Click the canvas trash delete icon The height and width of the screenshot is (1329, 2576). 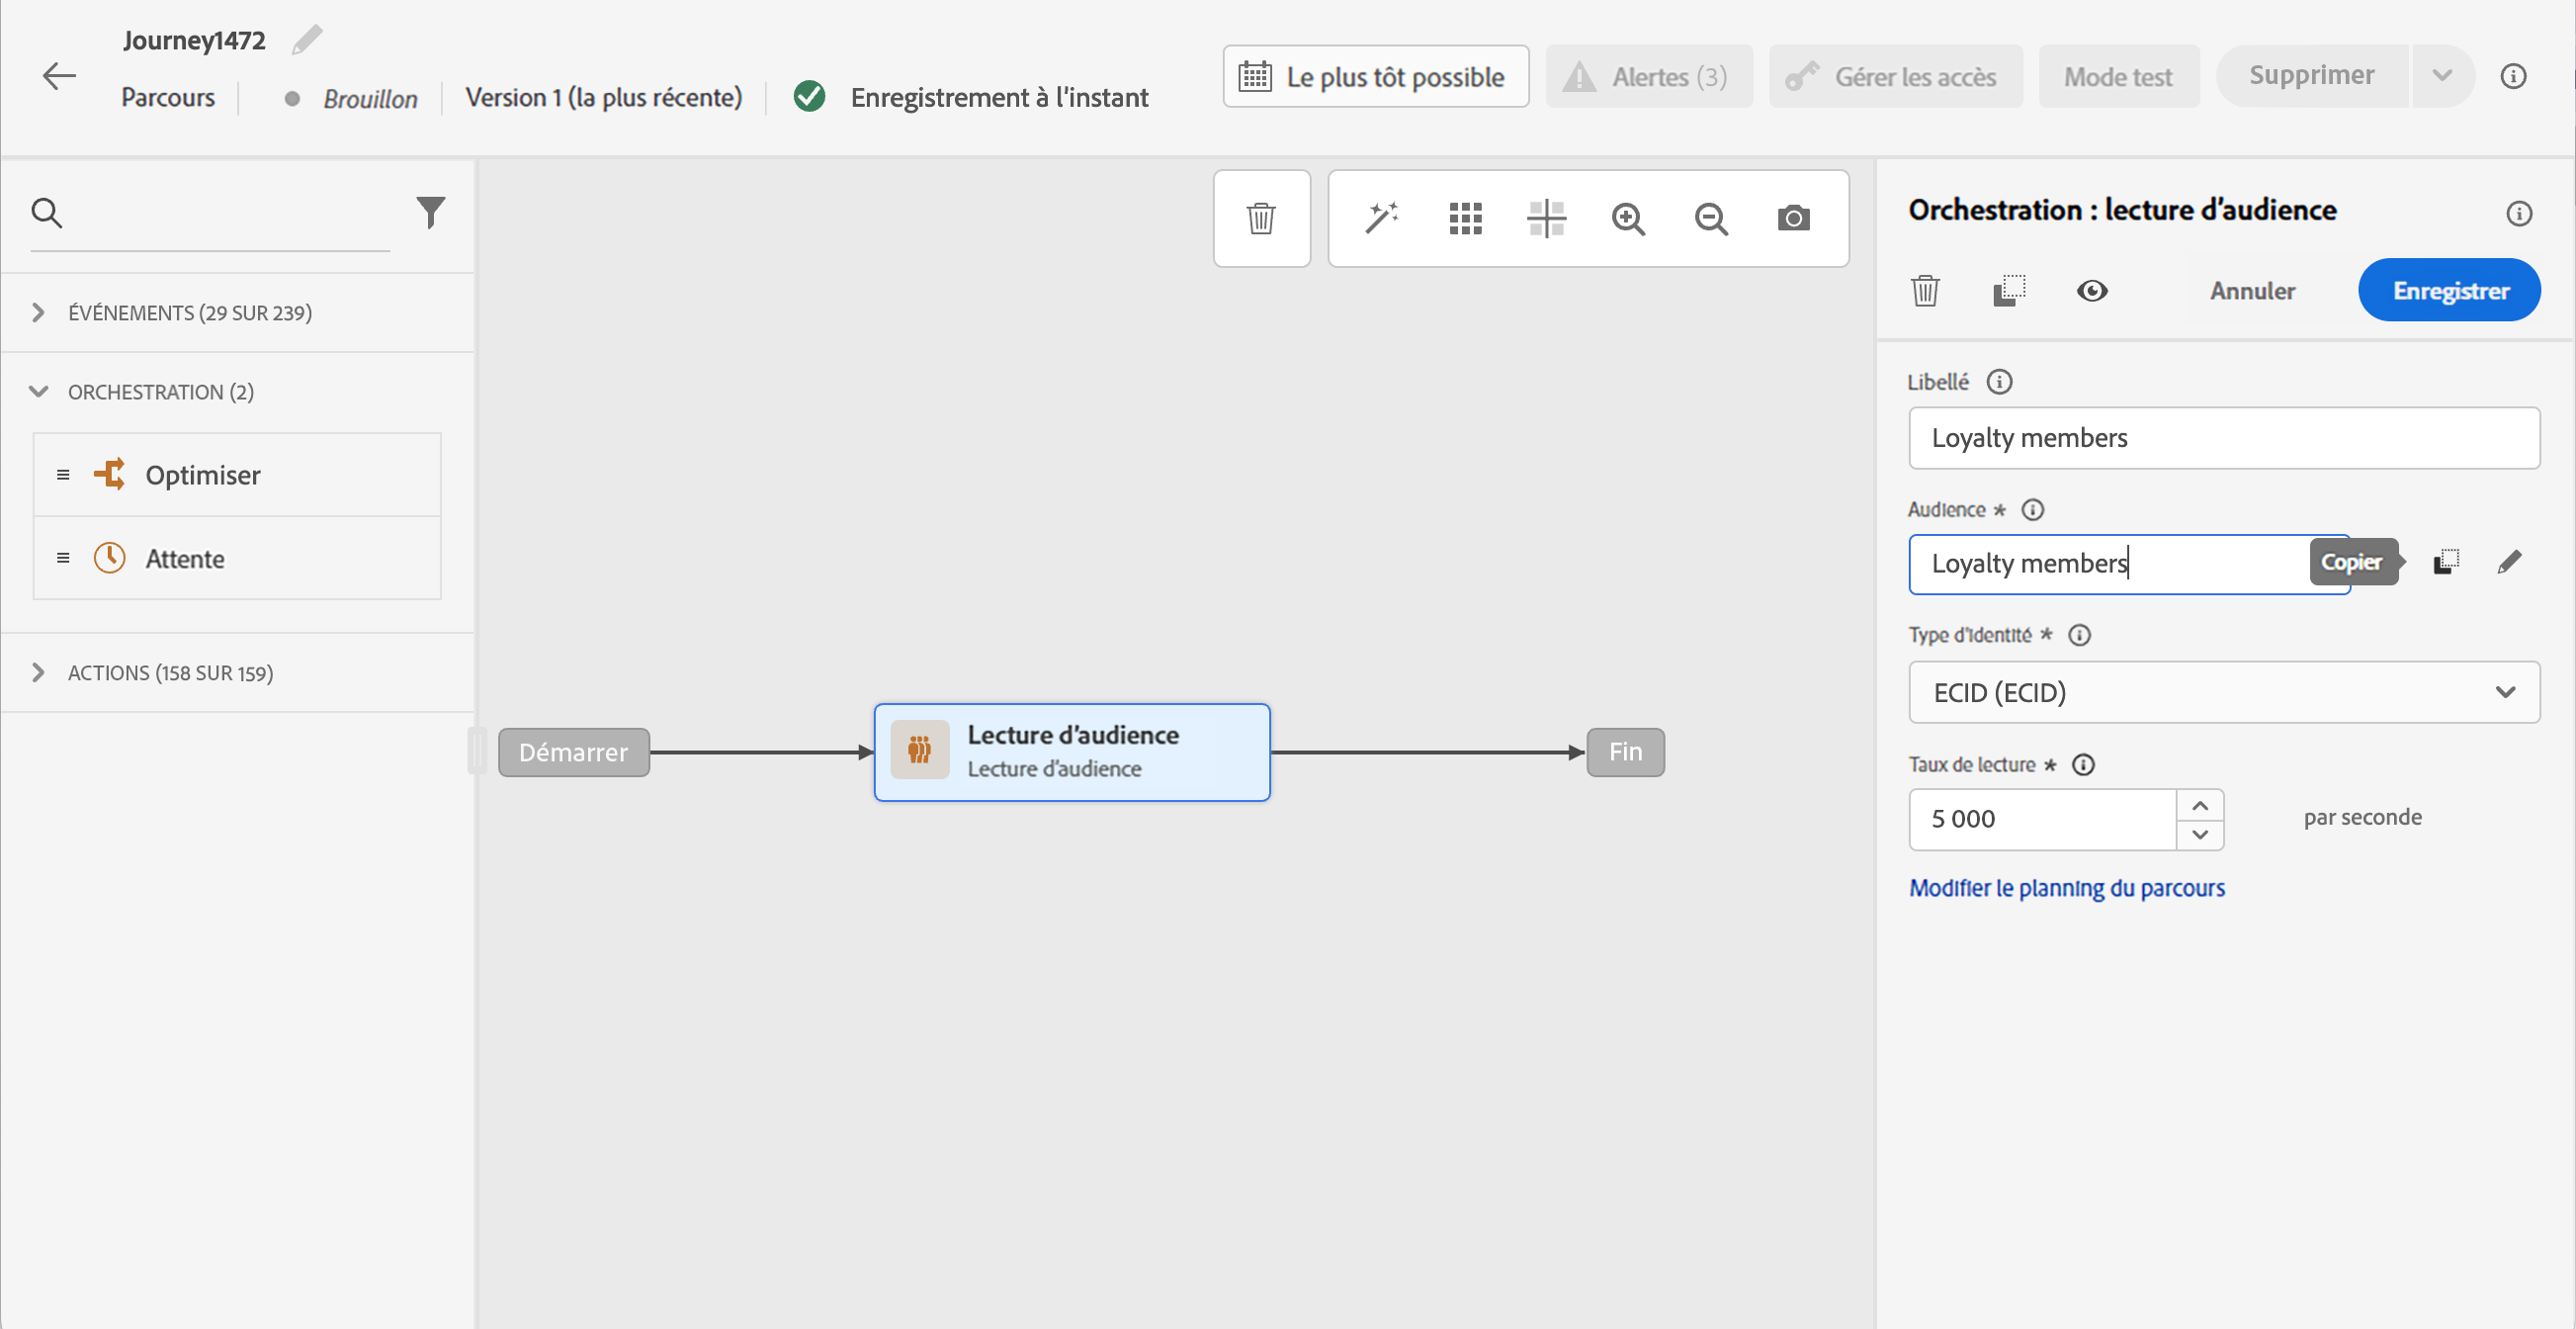[1261, 218]
